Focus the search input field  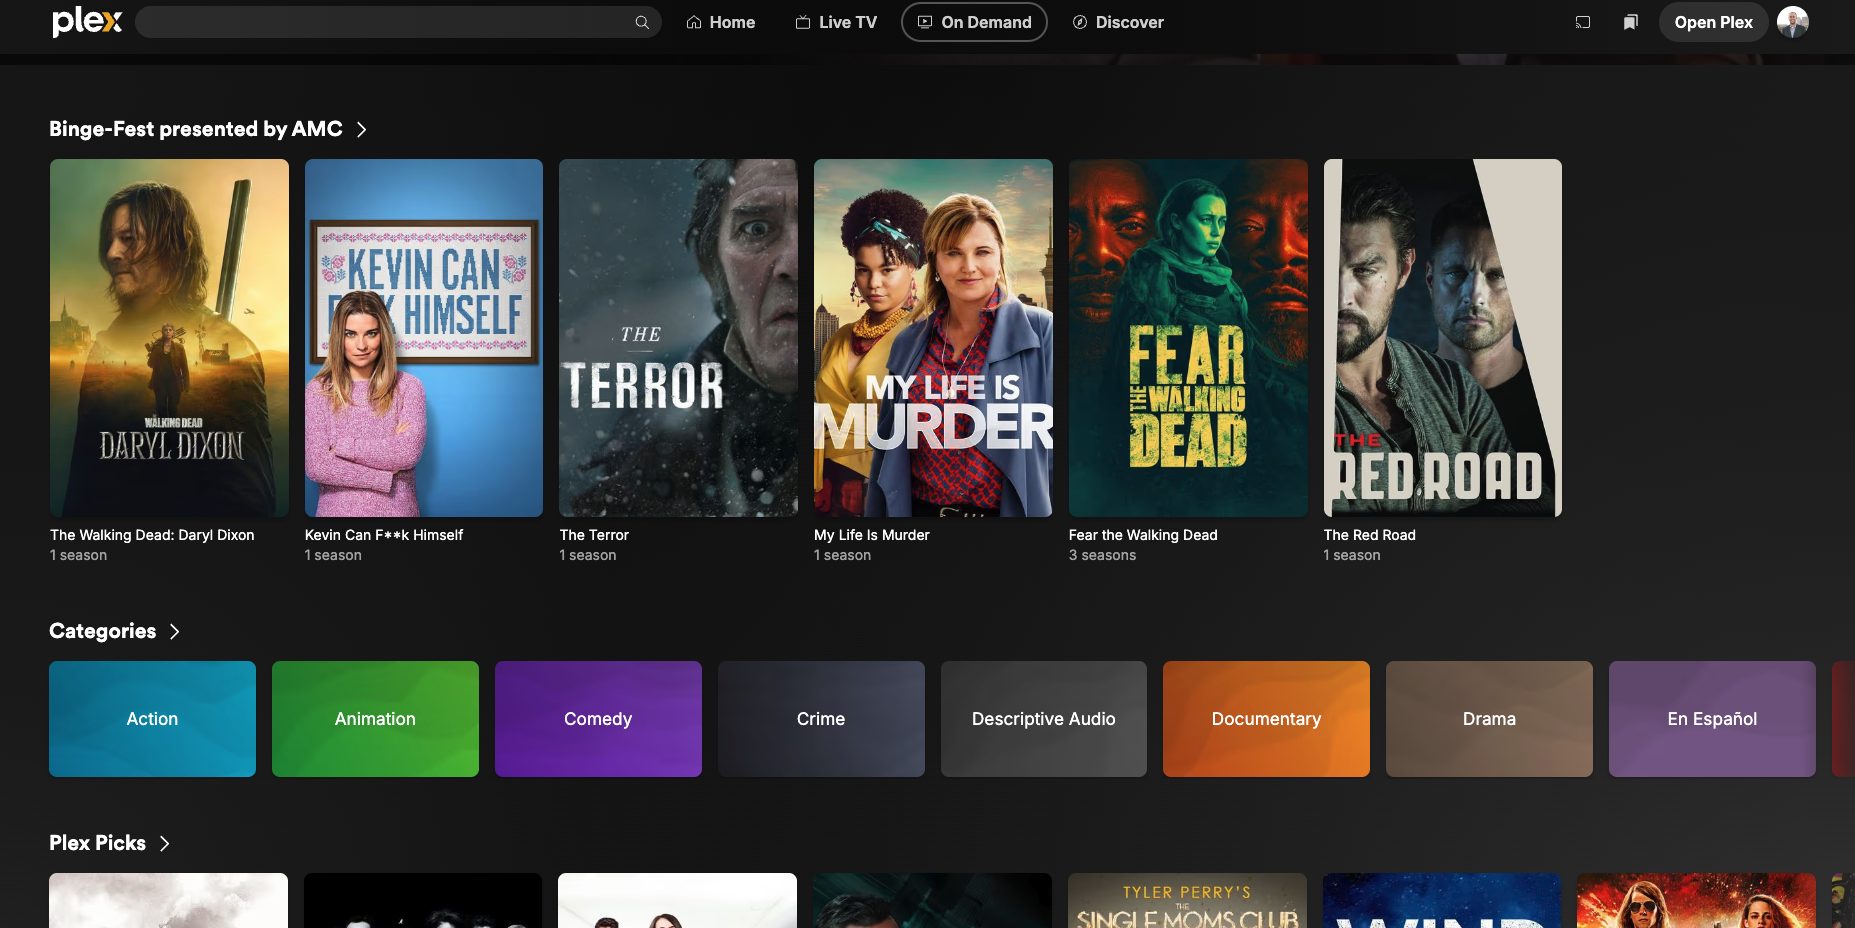tap(398, 22)
